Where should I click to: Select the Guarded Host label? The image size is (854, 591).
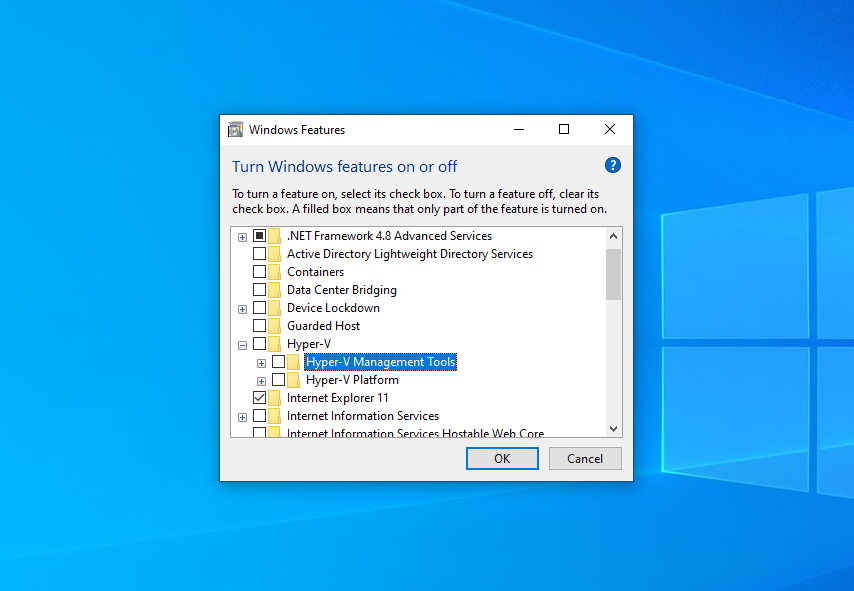(x=324, y=326)
